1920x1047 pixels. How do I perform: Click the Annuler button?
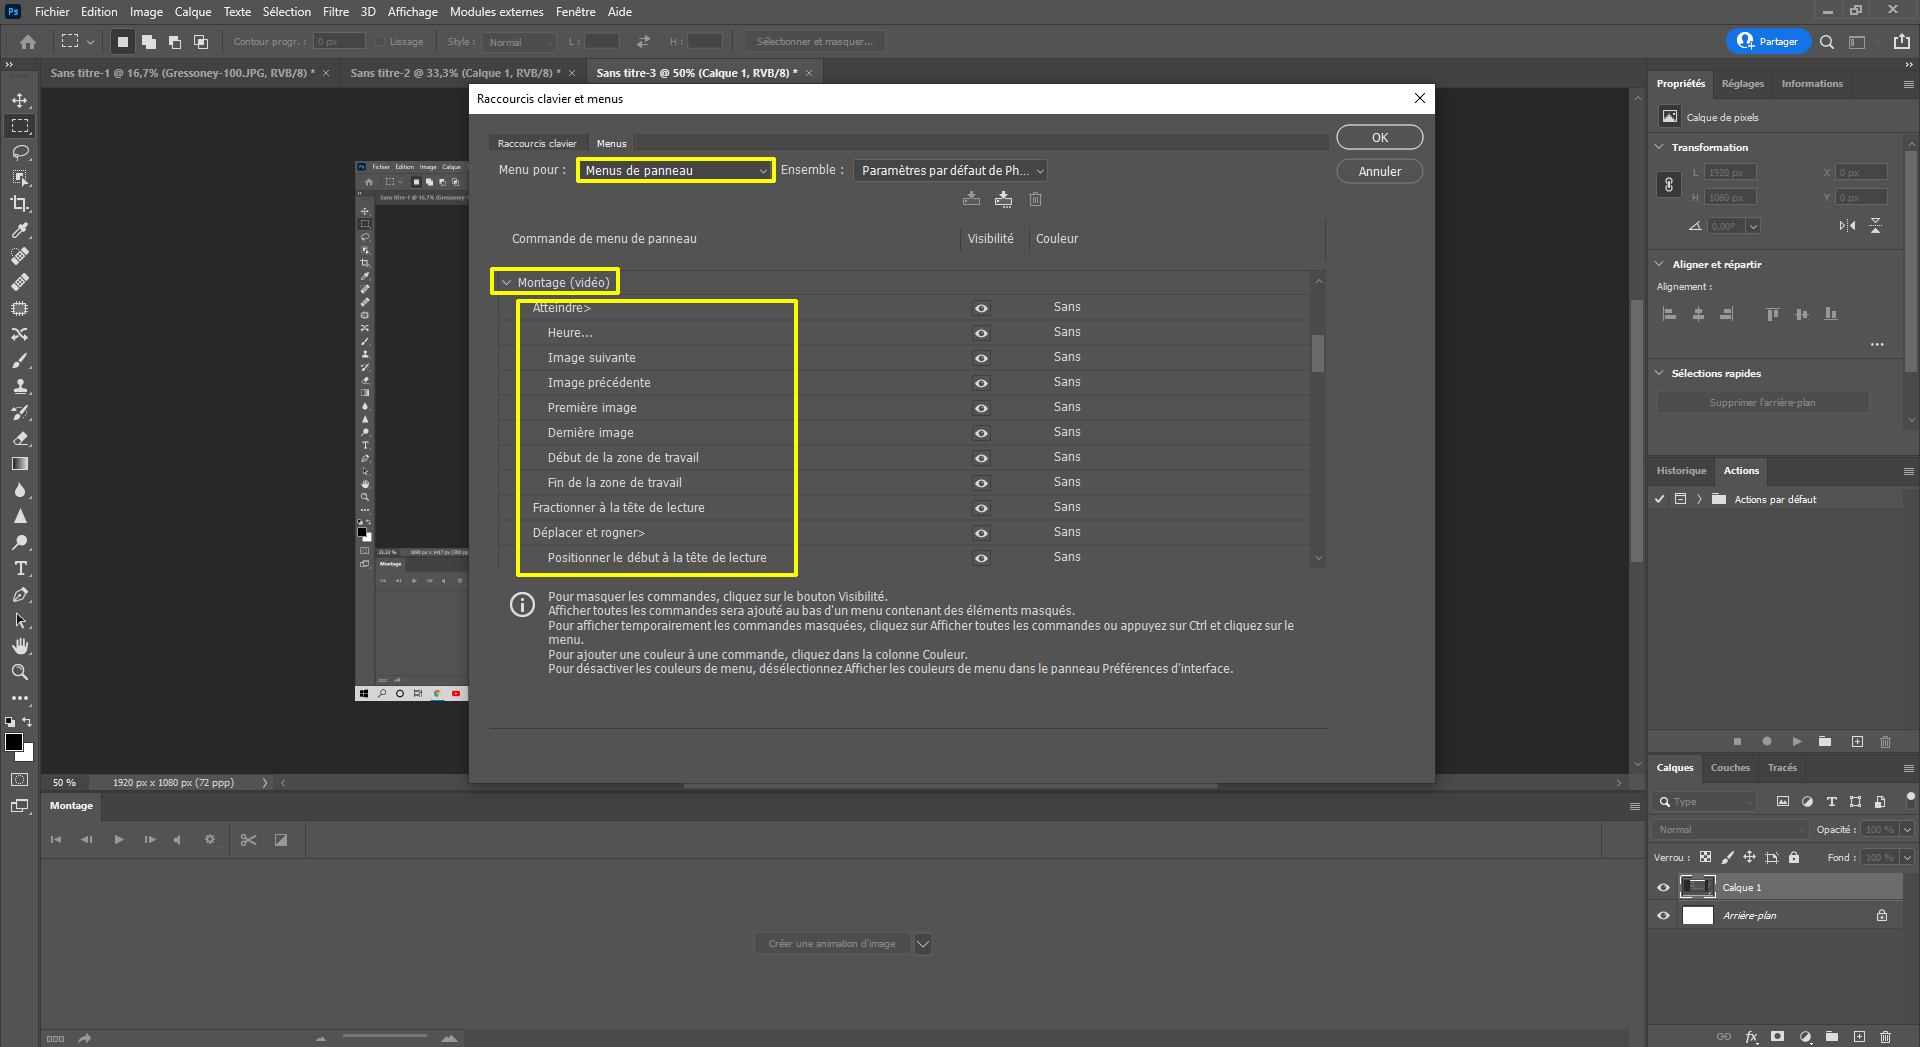[x=1379, y=171]
